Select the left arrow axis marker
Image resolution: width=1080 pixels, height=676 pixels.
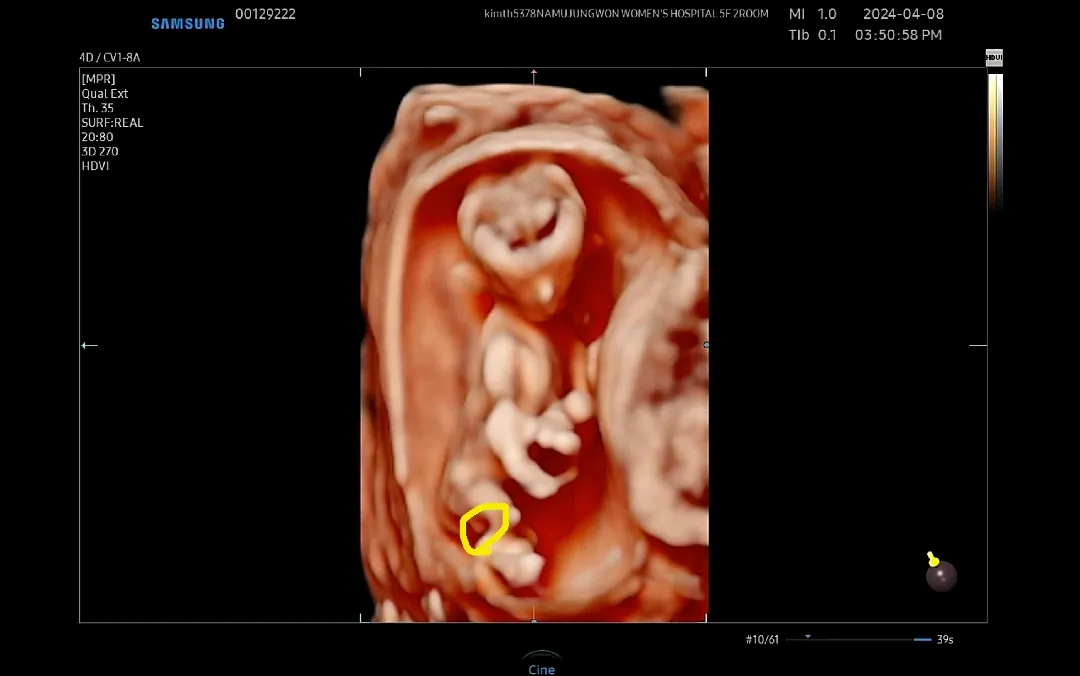tap(90, 345)
